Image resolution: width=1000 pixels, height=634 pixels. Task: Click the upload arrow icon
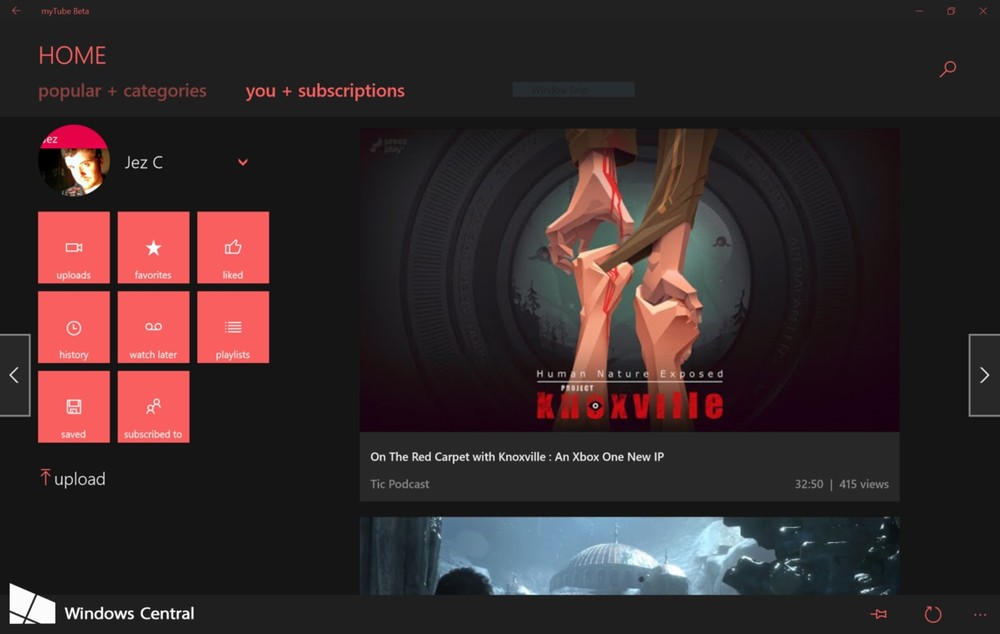pos(45,477)
